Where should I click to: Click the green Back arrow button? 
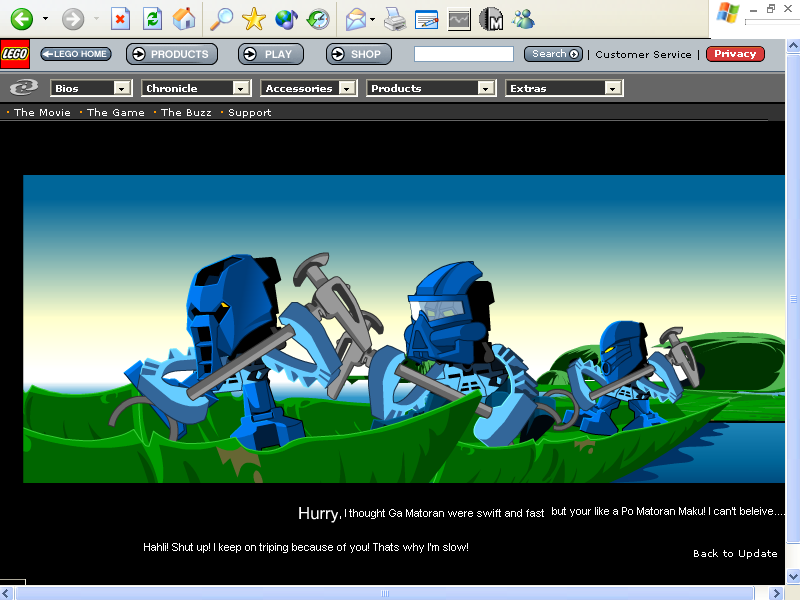(x=21, y=19)
